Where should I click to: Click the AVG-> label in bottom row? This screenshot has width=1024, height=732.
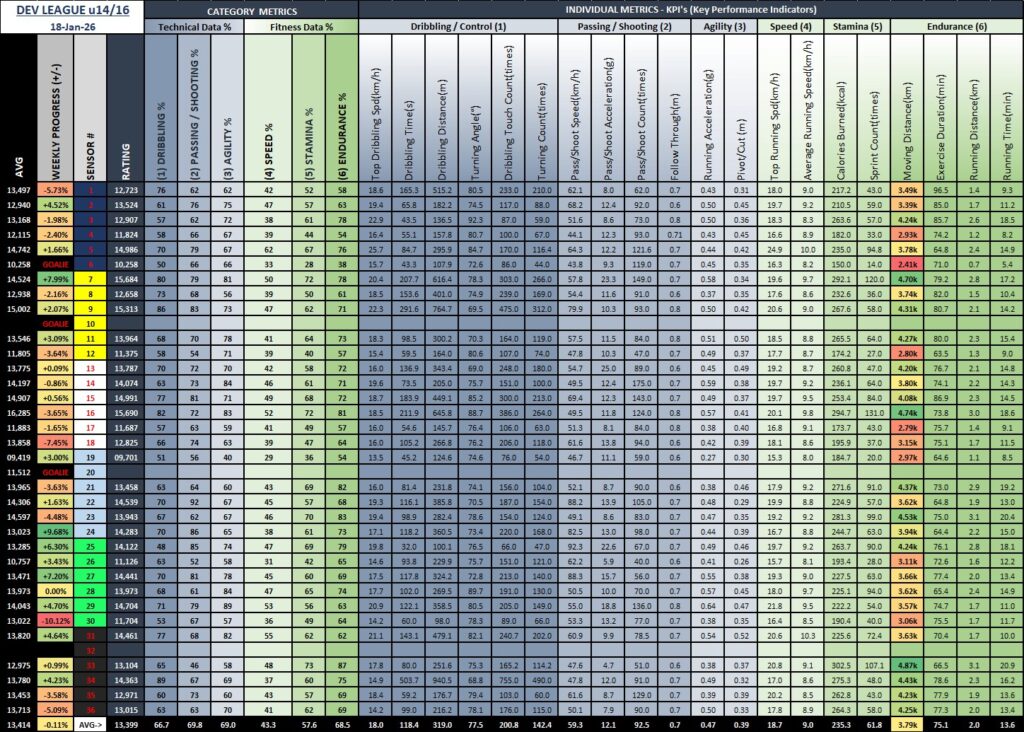coord(90,724)
